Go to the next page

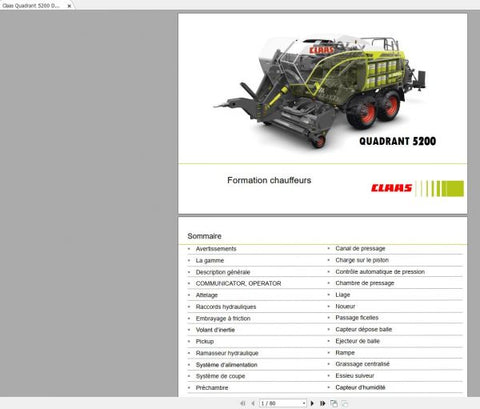312,403
